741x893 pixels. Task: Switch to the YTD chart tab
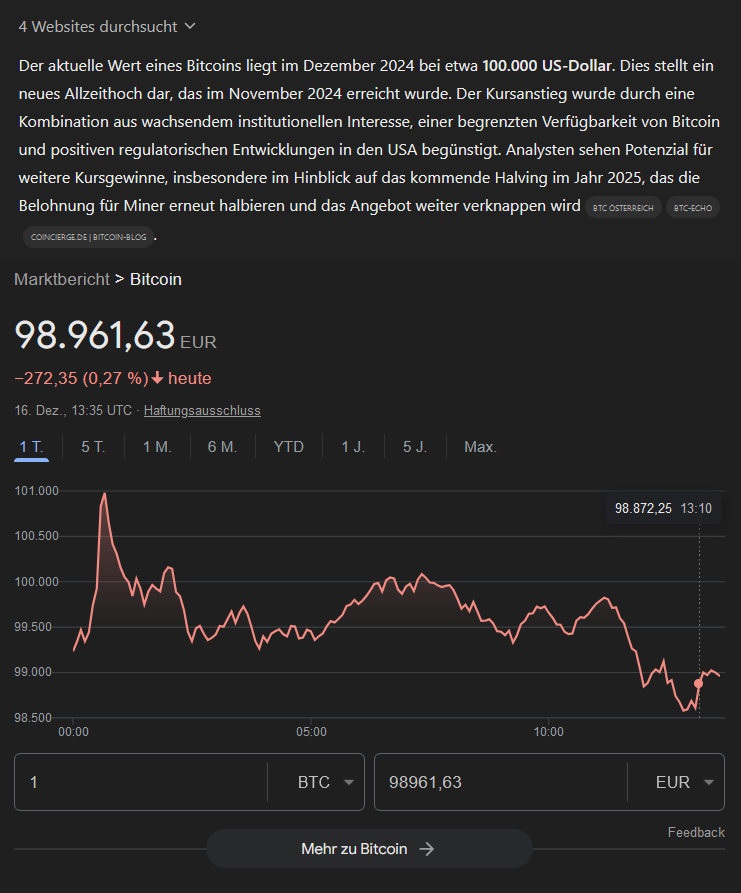click(x=288, y=446)
